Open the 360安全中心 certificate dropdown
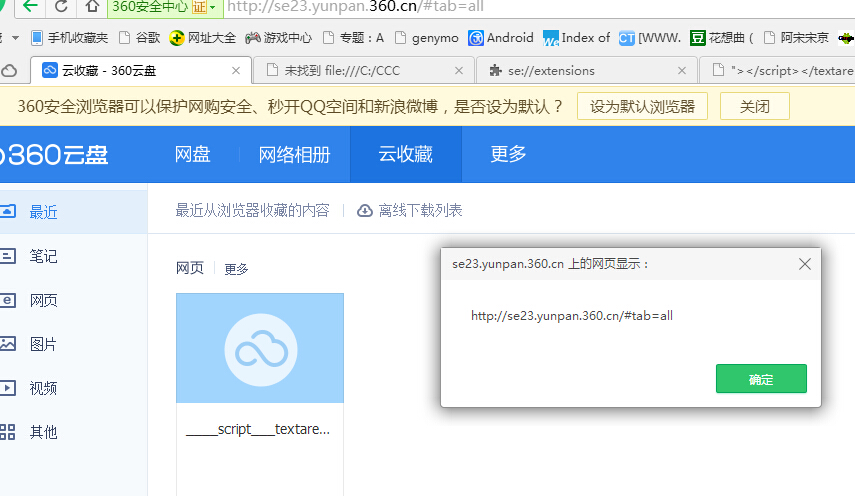The height and width of the screenshot is (496, 855). click(x=165, y=7)
